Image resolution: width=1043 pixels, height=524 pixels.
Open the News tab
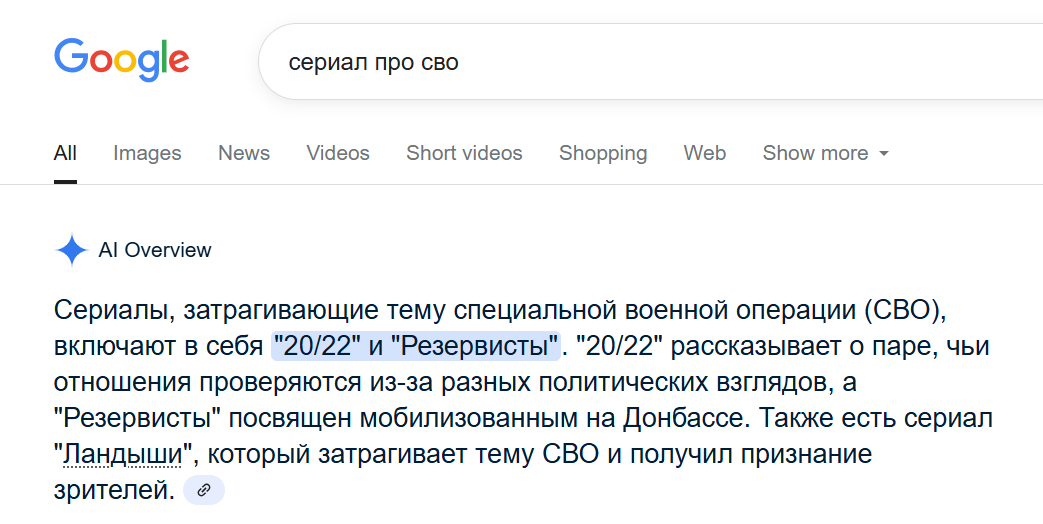click(244, 153)
